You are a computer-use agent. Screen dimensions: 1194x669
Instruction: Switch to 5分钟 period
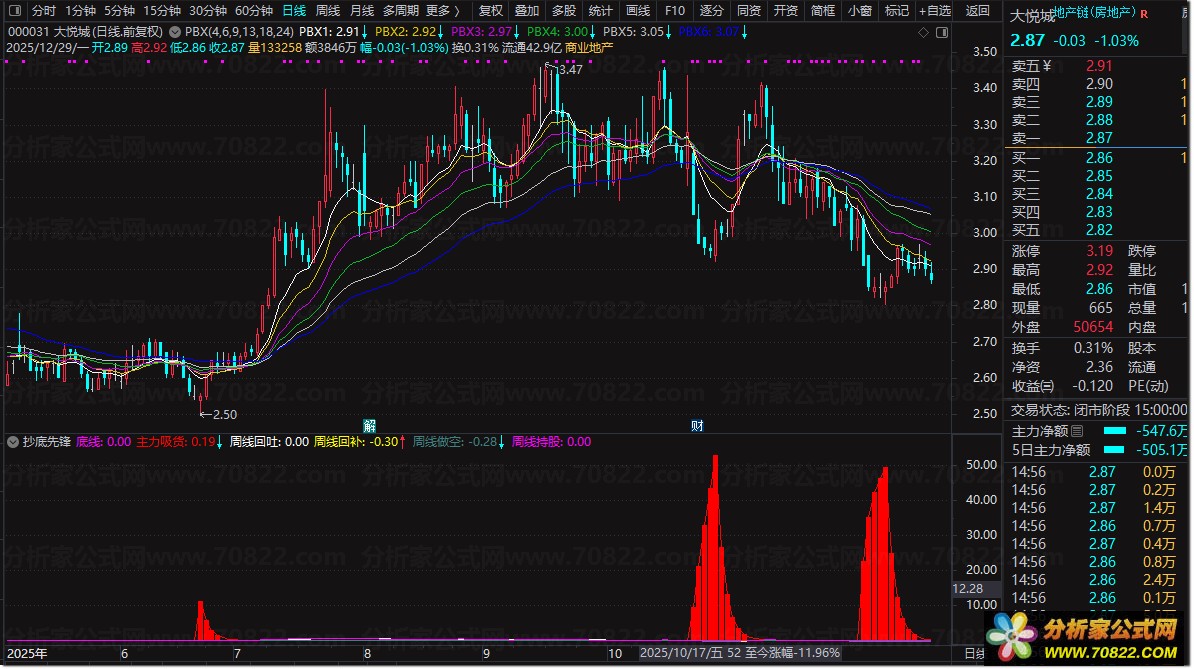120,11
